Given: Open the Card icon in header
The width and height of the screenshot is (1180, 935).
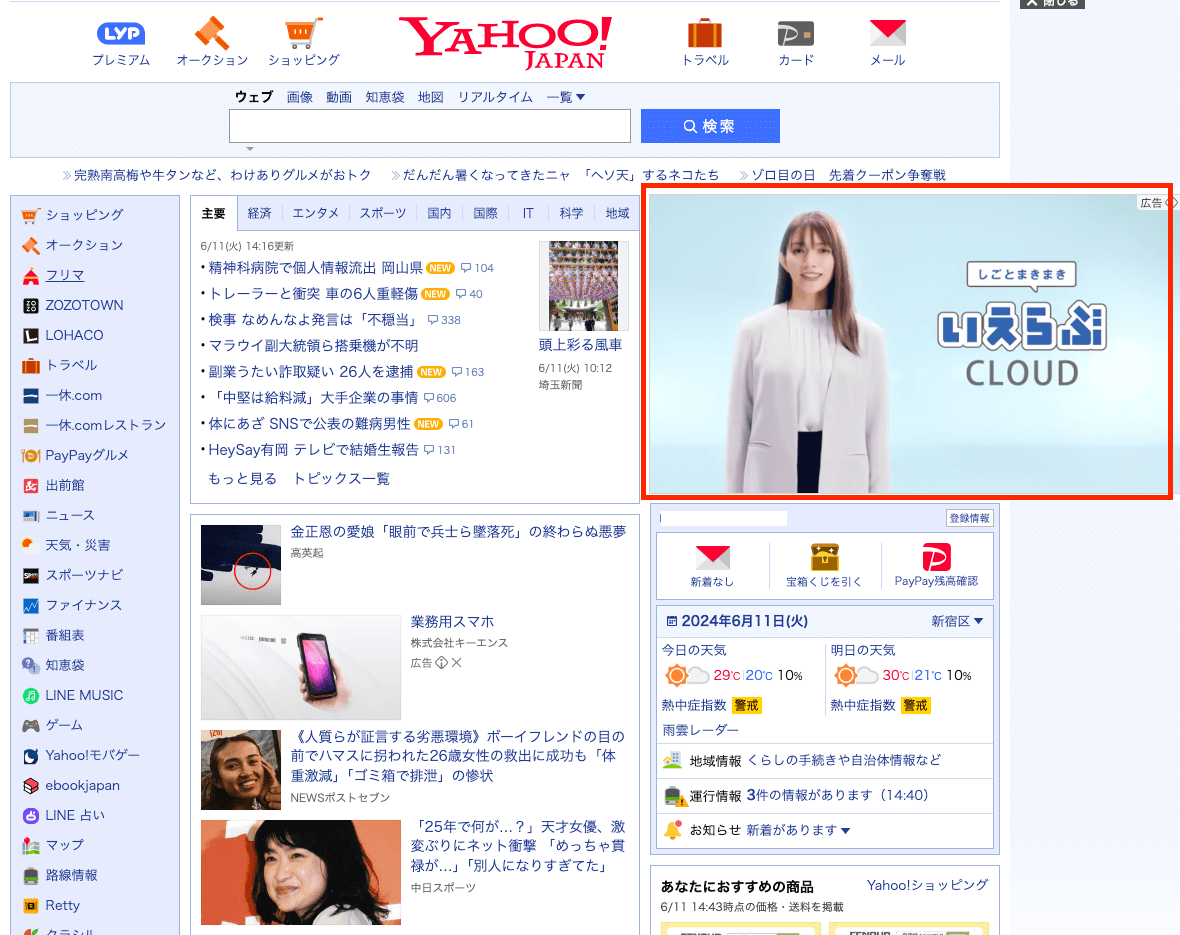Looking at the screenshot, I should coord(796,34).
